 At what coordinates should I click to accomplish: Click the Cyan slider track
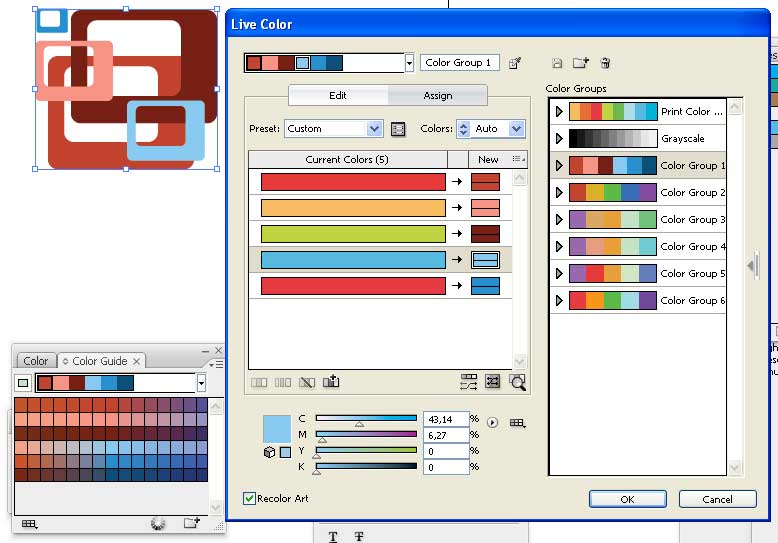[366, 418]
